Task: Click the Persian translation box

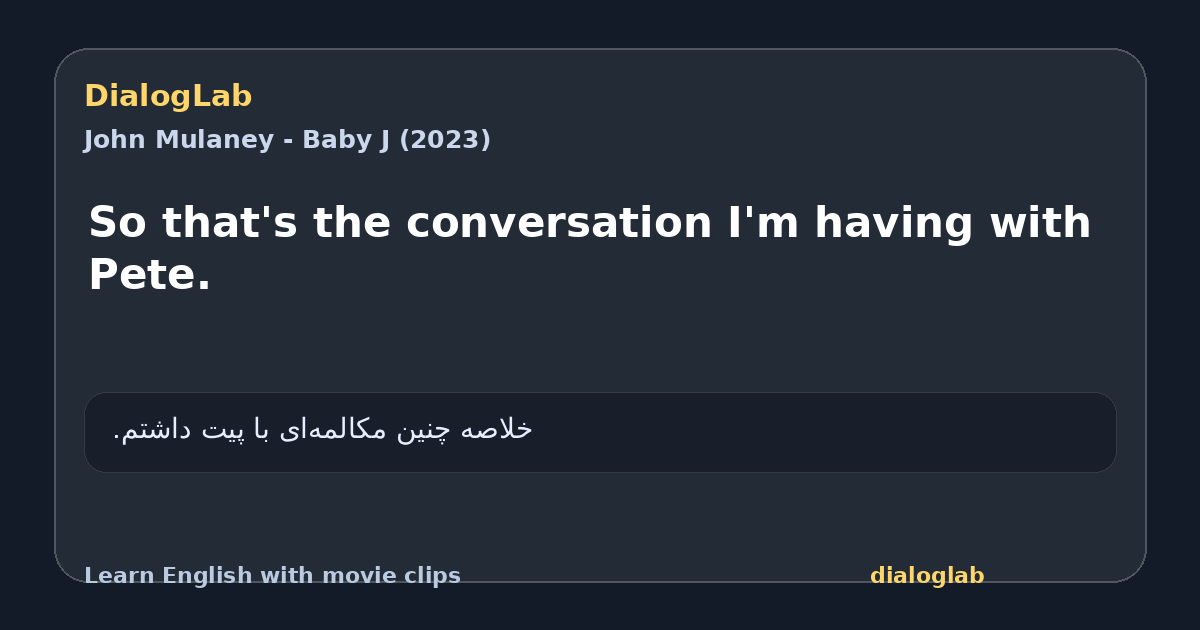Action: click(600, 432)
